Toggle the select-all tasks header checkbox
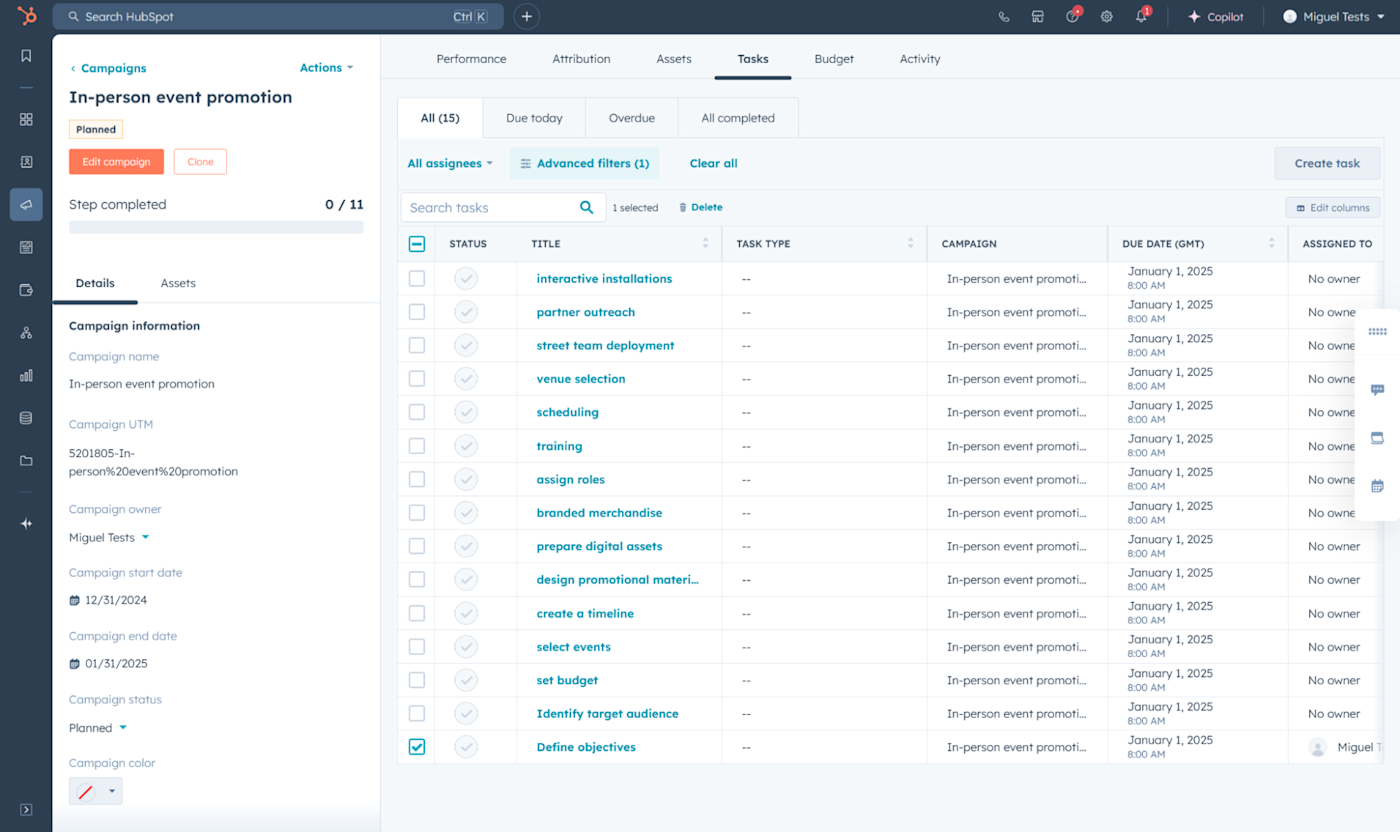This screenshot has width=1400, height=832. point(417,244)
